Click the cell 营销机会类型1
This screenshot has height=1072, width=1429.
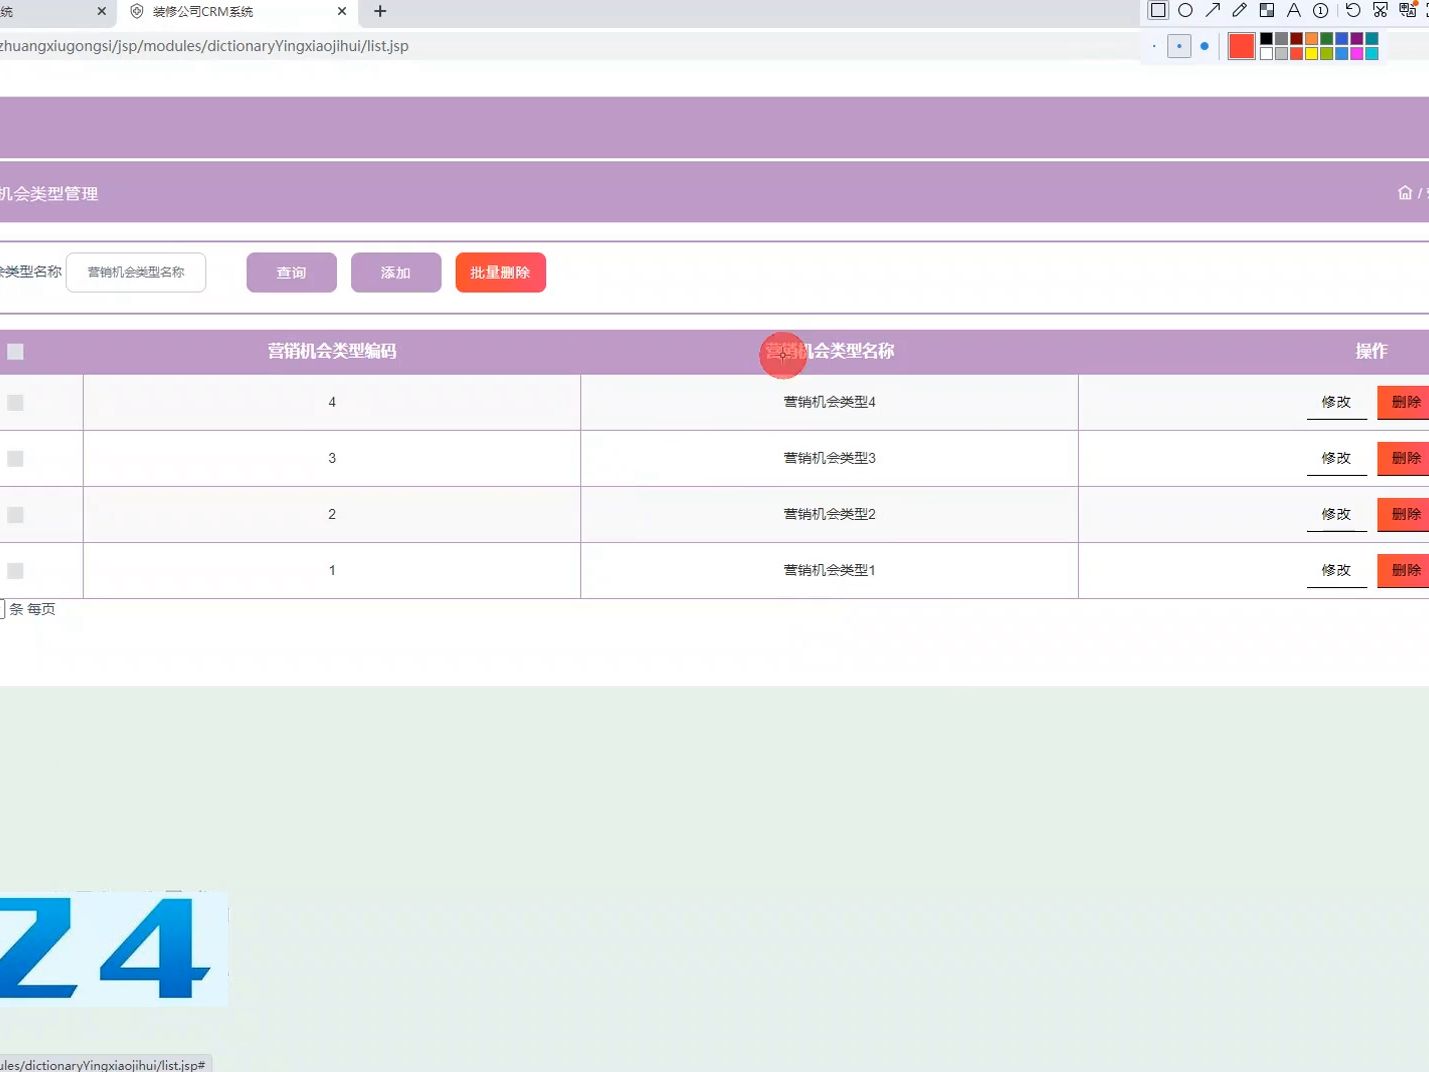tap(829, 570)
